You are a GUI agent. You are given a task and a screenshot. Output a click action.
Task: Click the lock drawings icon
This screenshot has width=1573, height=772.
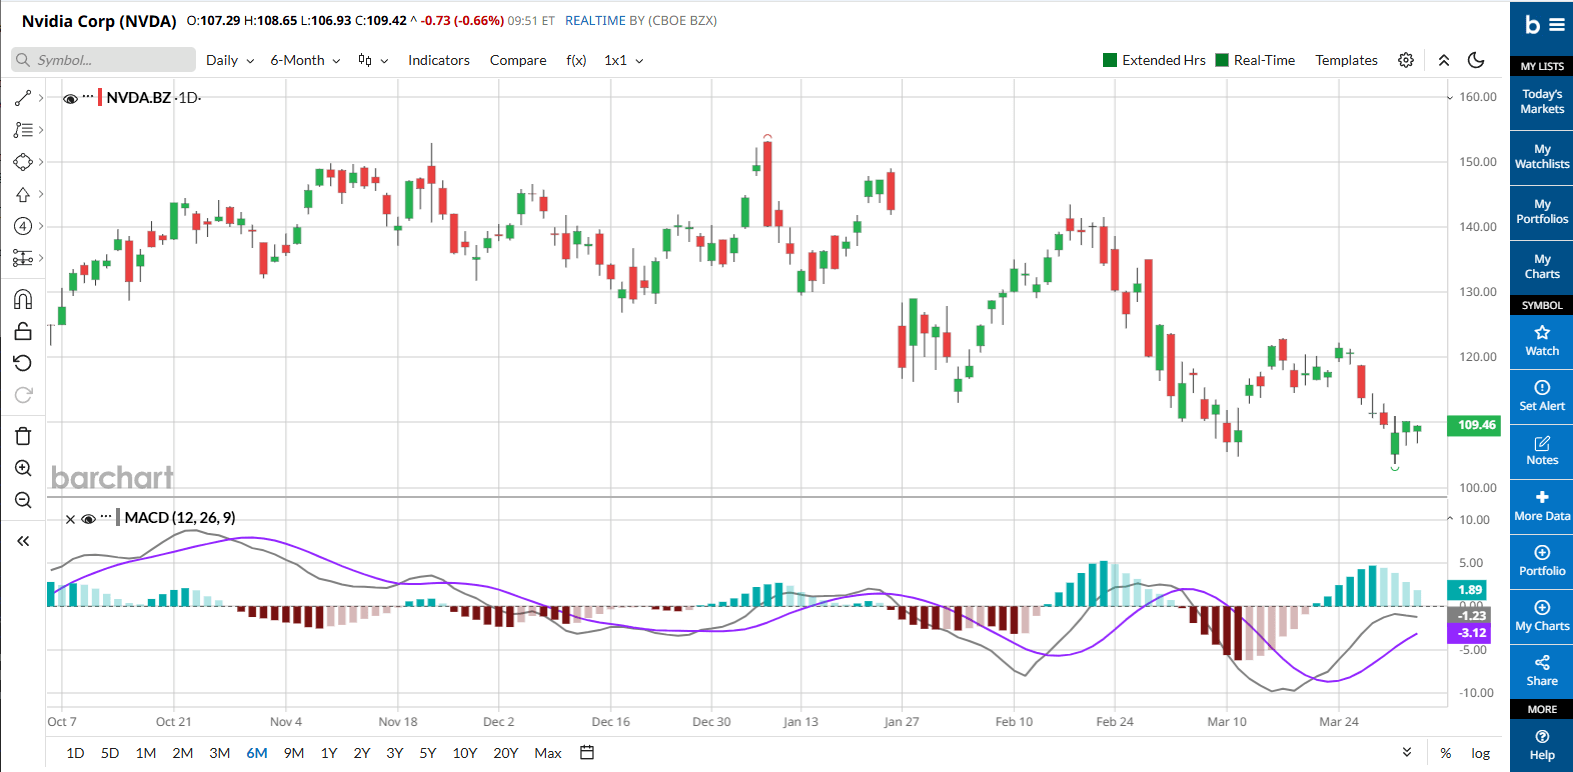[23, 331]
